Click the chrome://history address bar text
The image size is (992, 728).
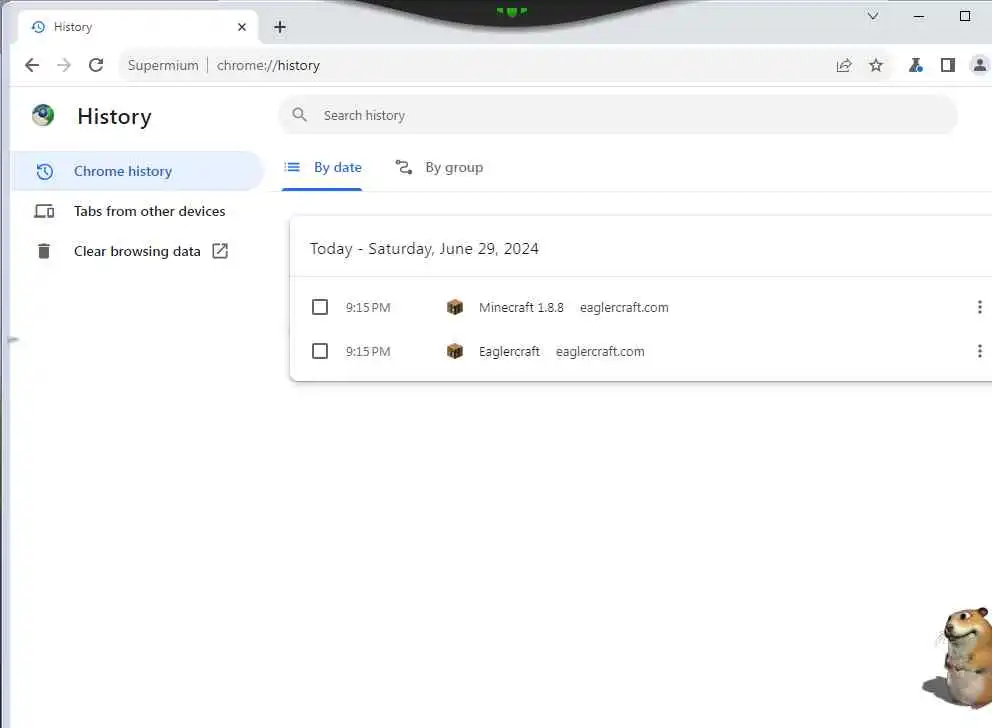pyautogui.click(x=268, y=65)
